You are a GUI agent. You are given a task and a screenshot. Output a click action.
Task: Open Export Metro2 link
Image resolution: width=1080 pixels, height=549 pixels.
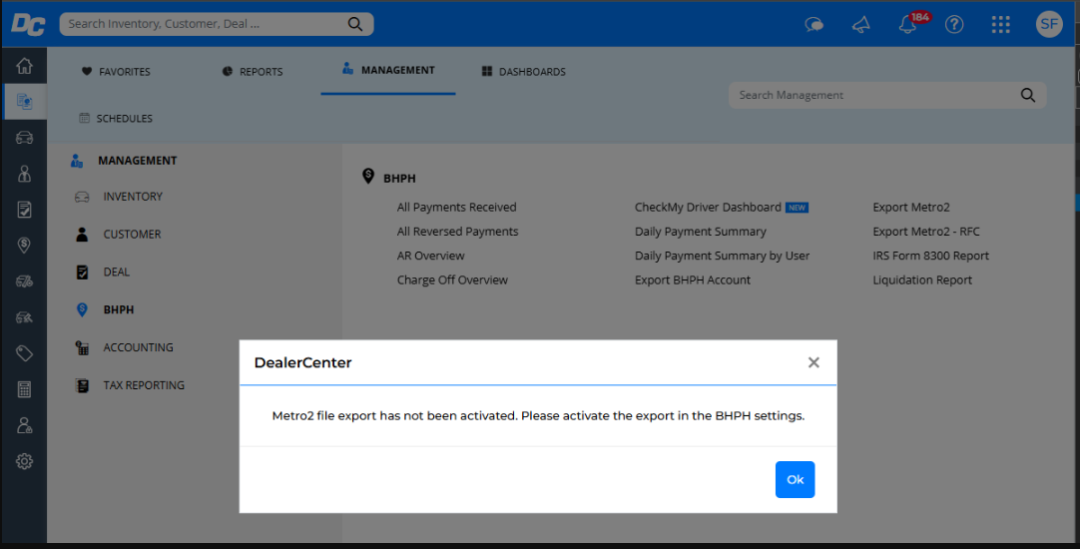click(x=911, y=207)
